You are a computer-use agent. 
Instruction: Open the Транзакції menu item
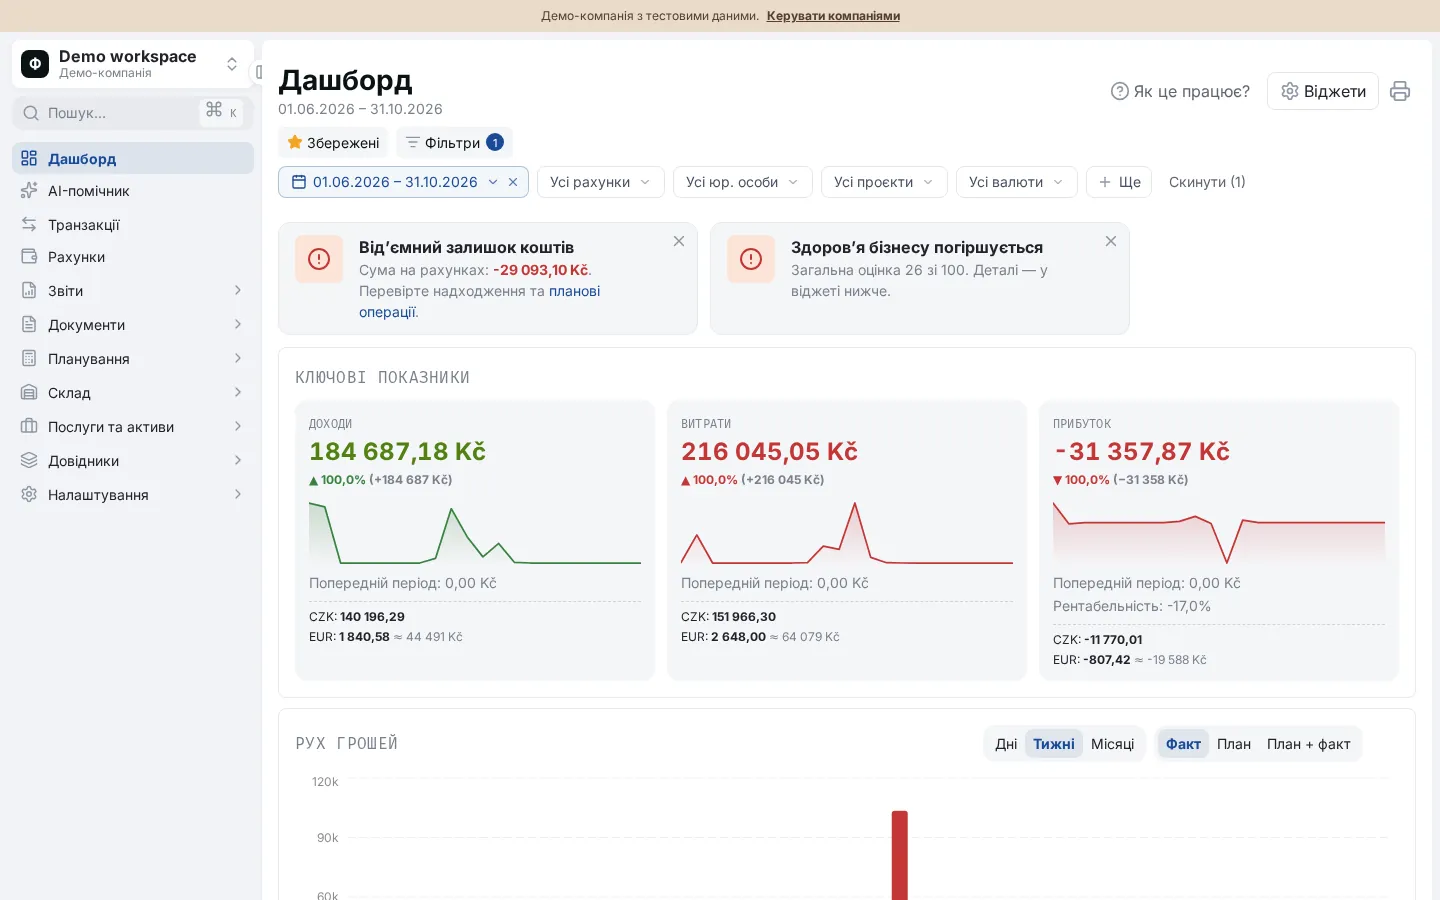pos(133,224)
